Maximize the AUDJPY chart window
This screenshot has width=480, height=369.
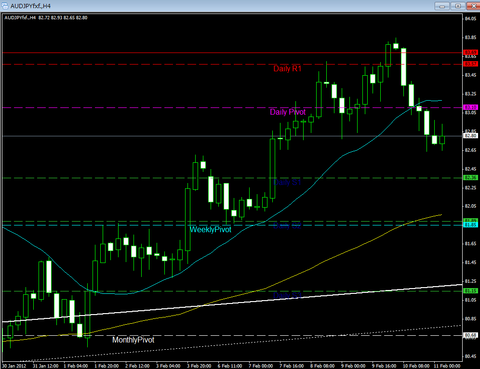(458, 6)
